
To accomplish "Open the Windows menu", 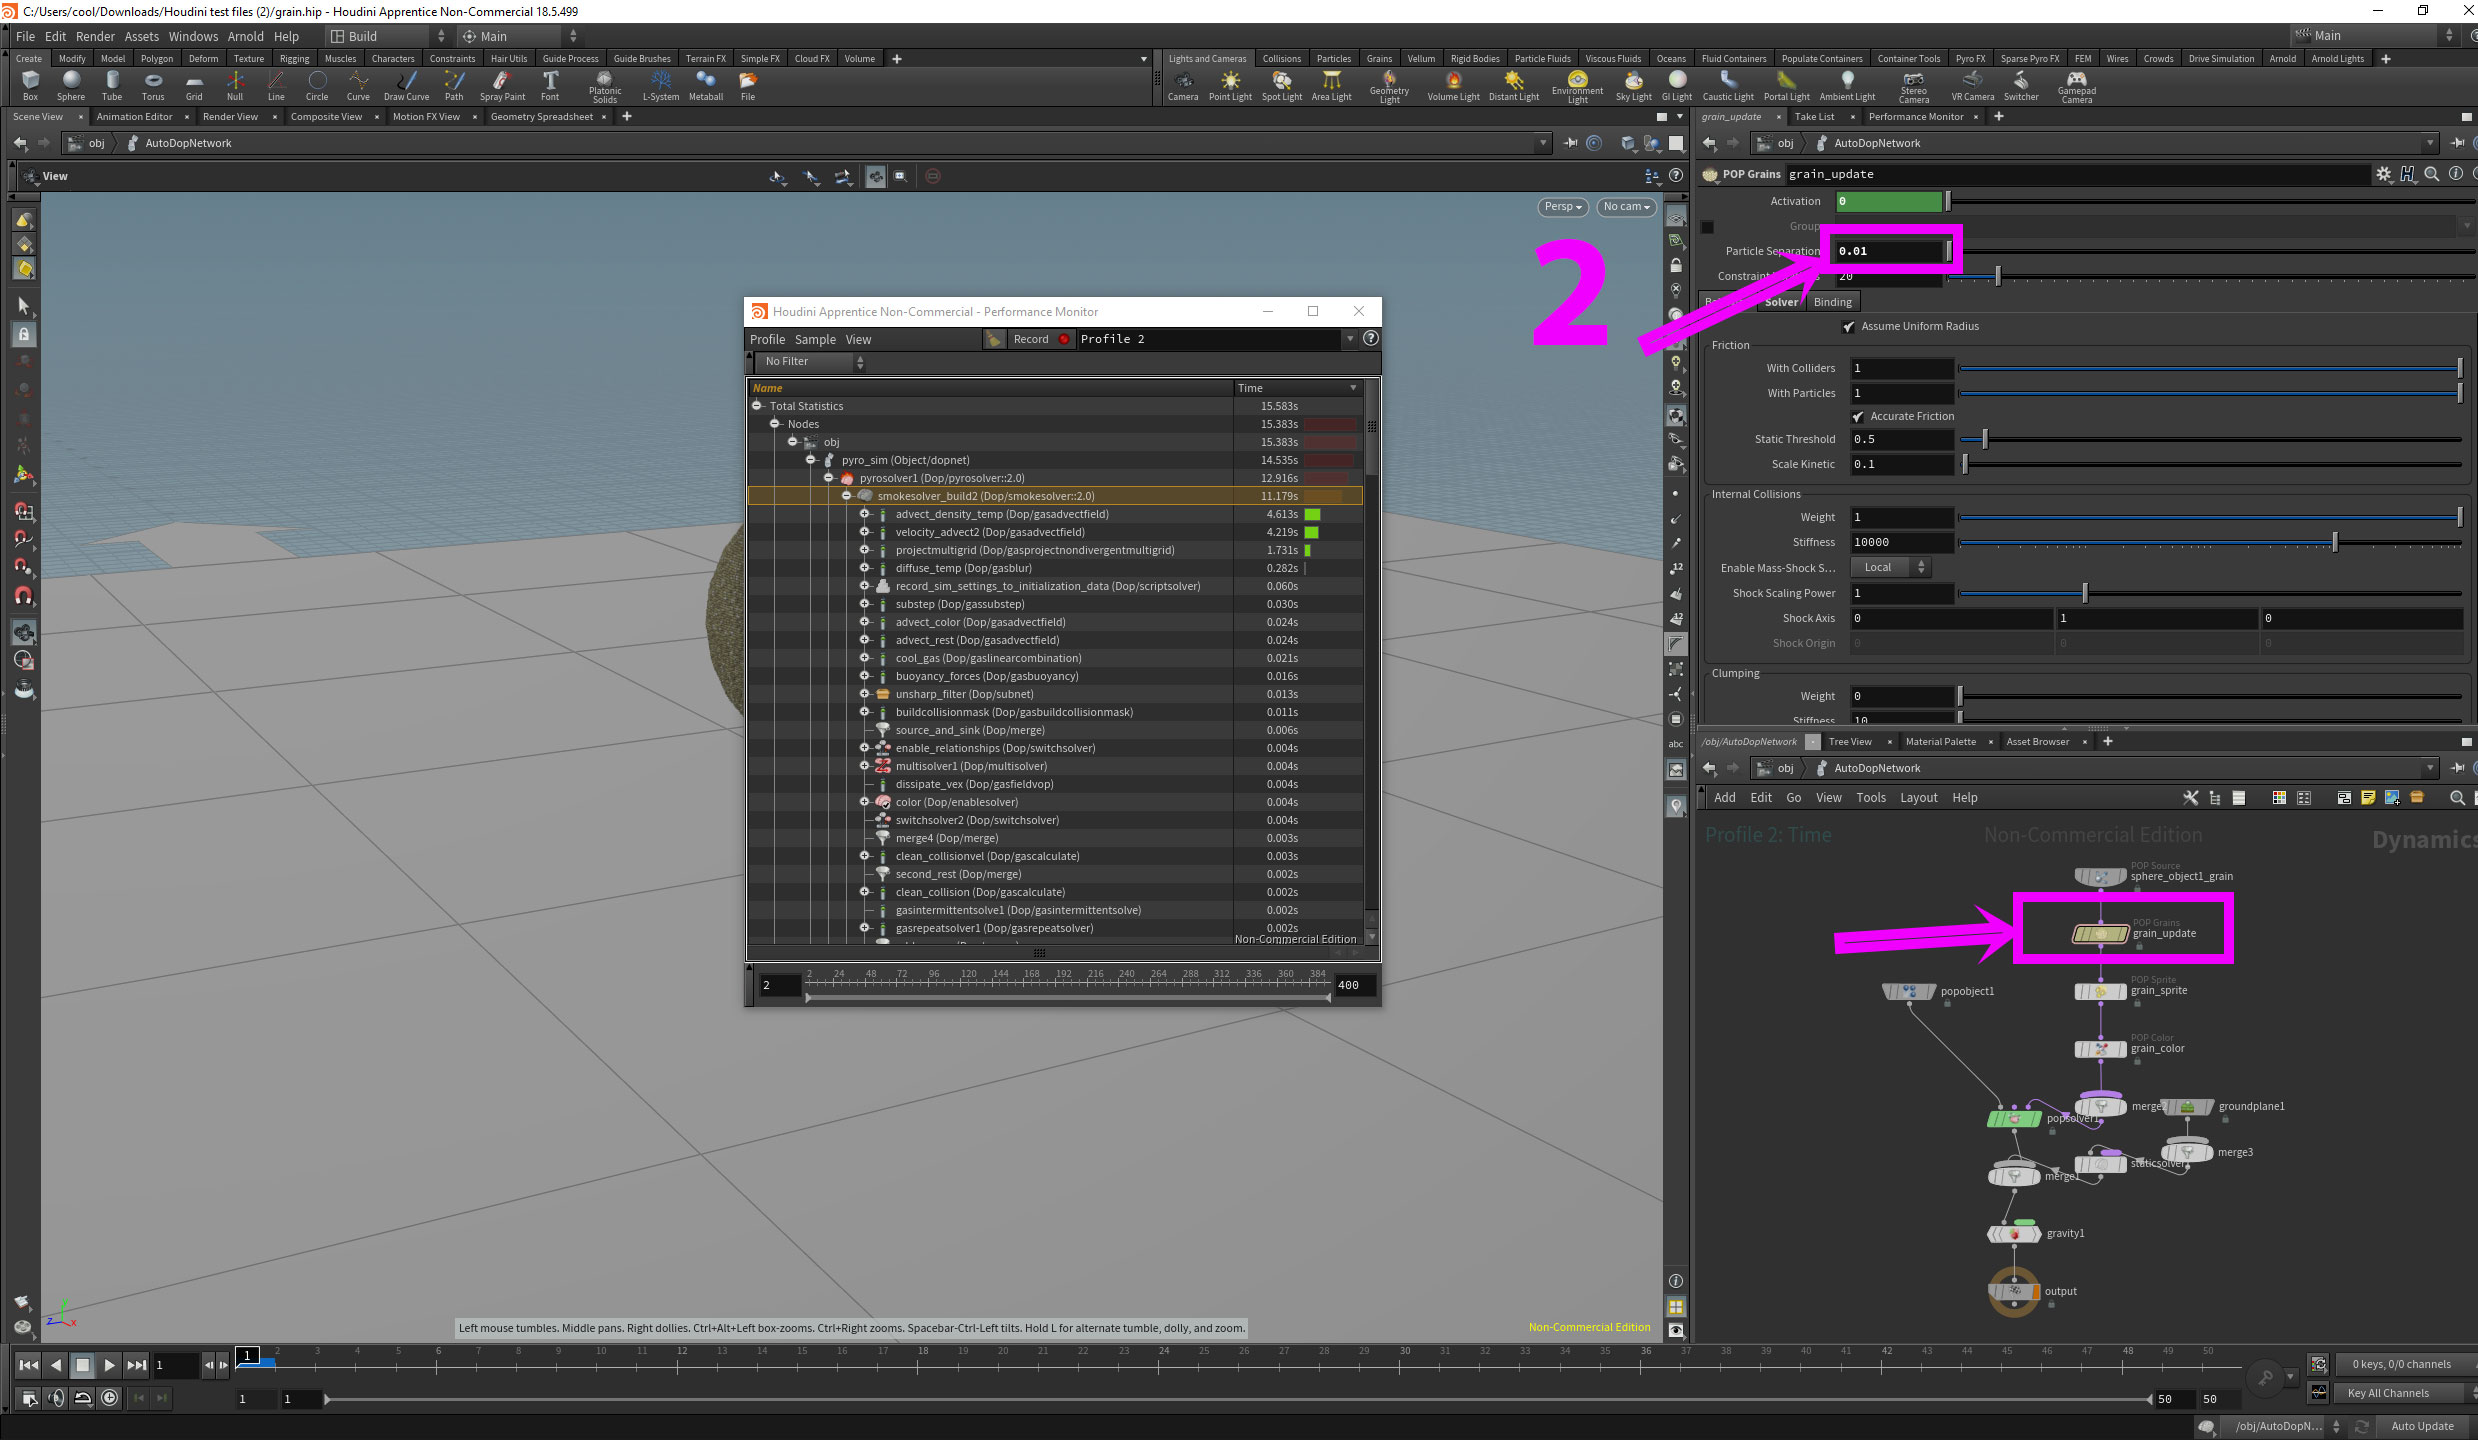I will 193,36.
